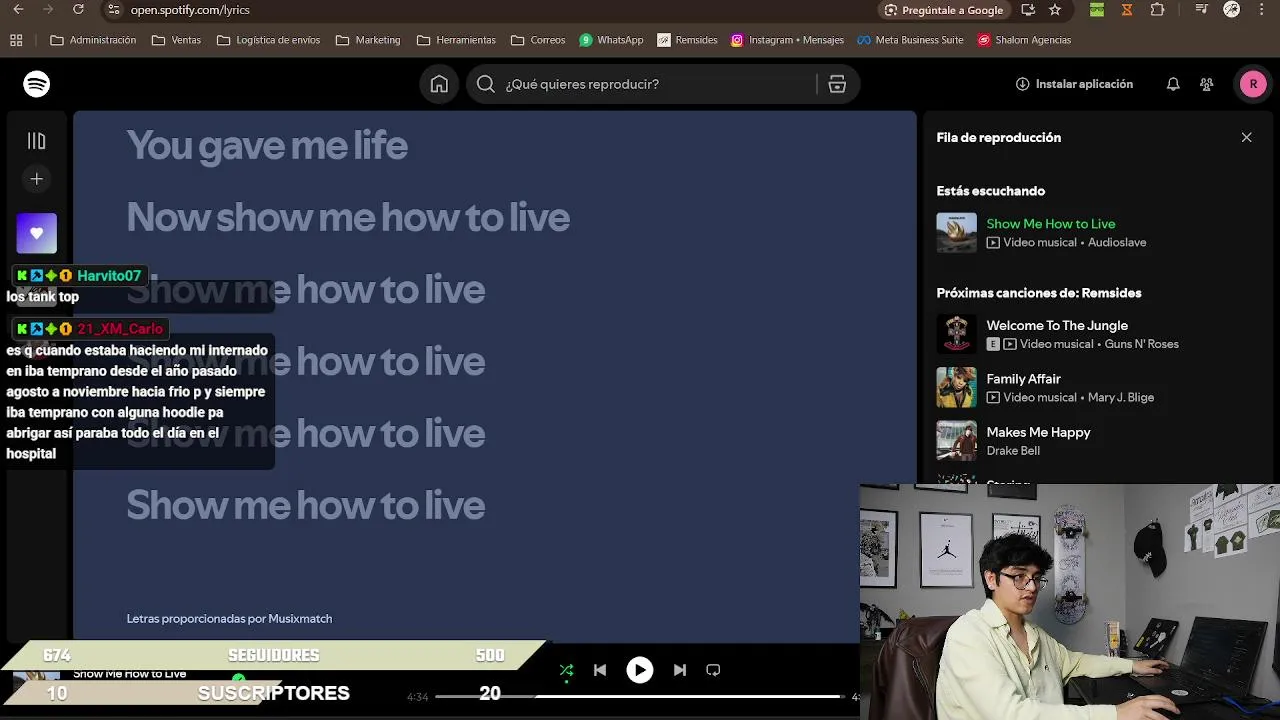Click the Welcome To The Jungle cover thumbnail
1280x720 pixels.
(x=956, y=334)
